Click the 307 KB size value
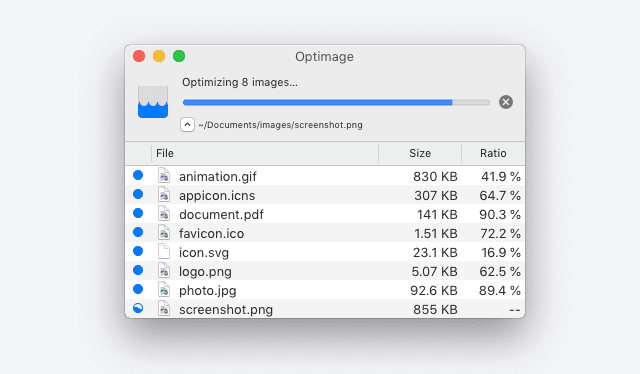640x374 pixels. [x=436, y=196]
